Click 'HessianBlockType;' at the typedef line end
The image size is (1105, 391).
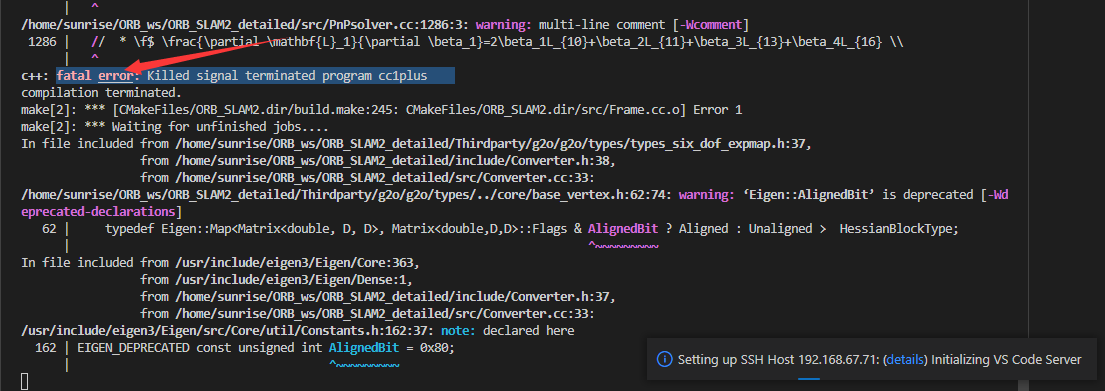click(899, 229)
